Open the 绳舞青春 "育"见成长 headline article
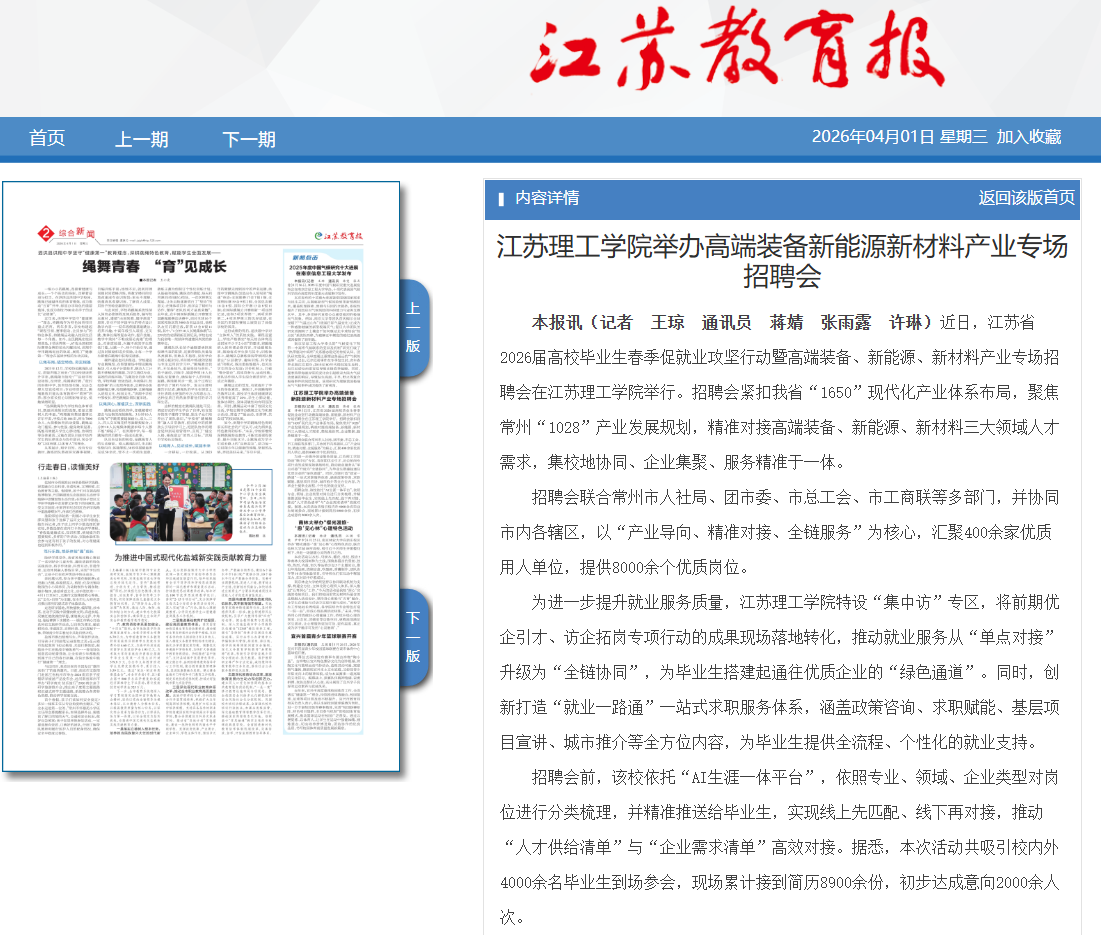1101x935 pixels. click(x=154, y=267)
